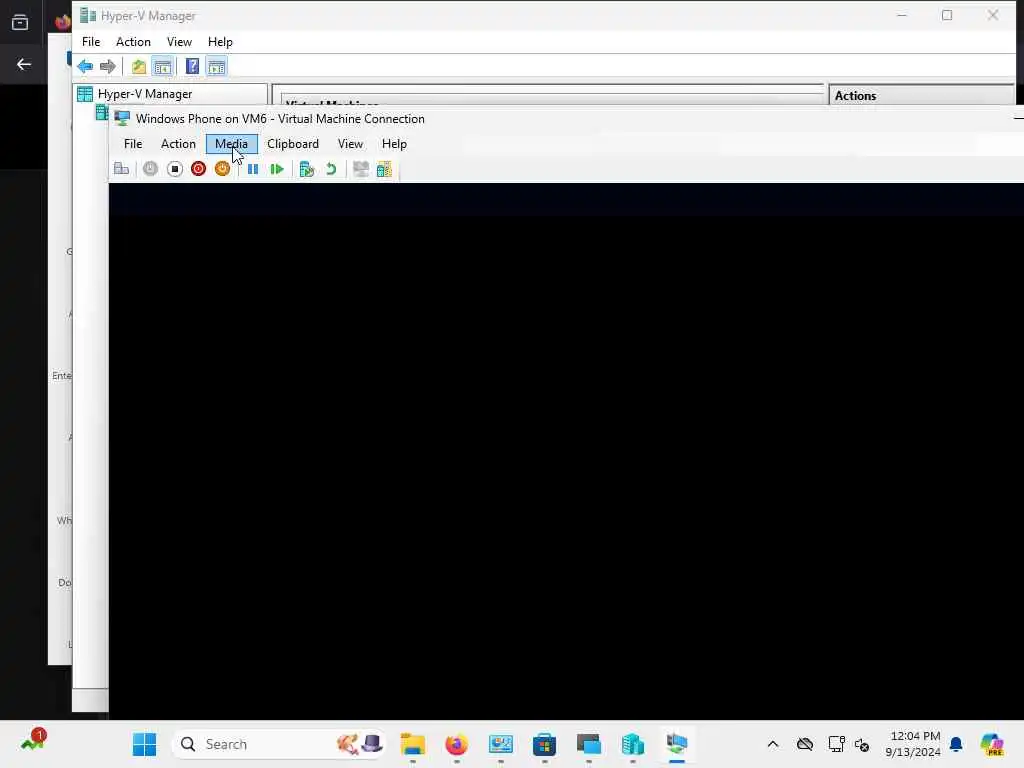
Task: Click the cloud sync tray icon
Action: pos(805,744)
